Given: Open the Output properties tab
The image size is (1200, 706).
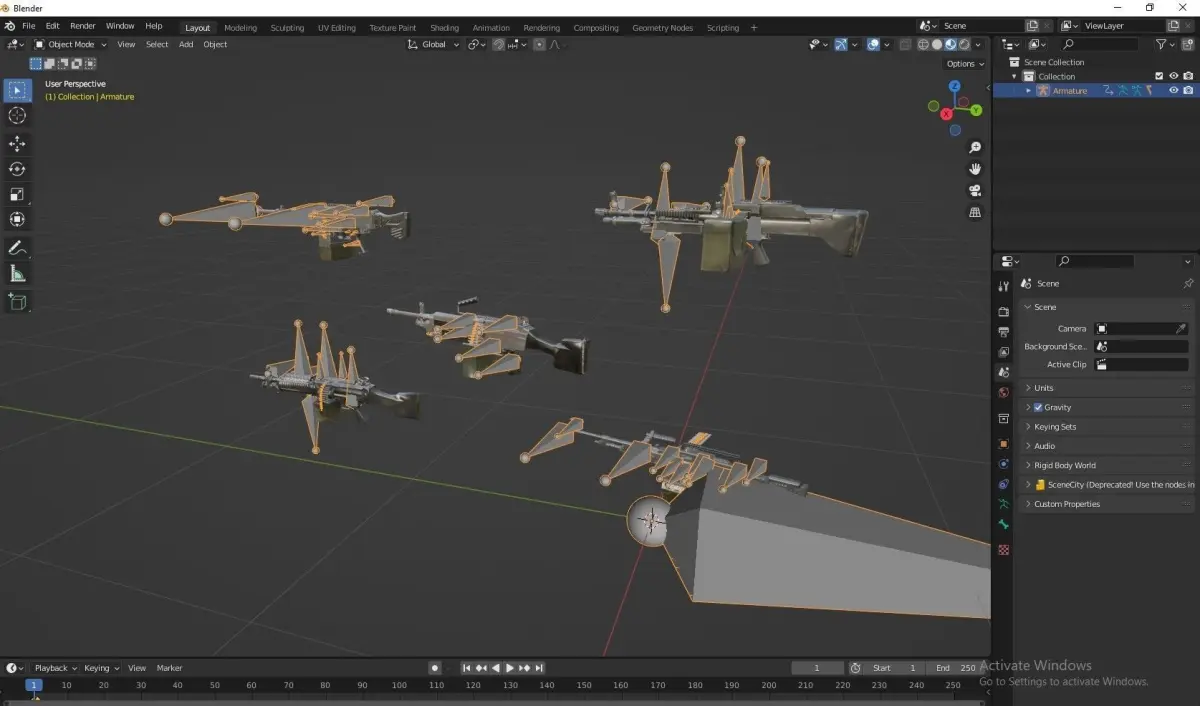Looking at the screenshot, I should (1004, 332).
